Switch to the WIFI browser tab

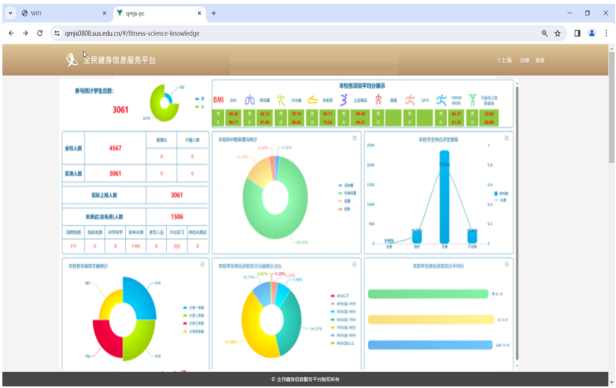pyautogui.click(x=63, y=13)
